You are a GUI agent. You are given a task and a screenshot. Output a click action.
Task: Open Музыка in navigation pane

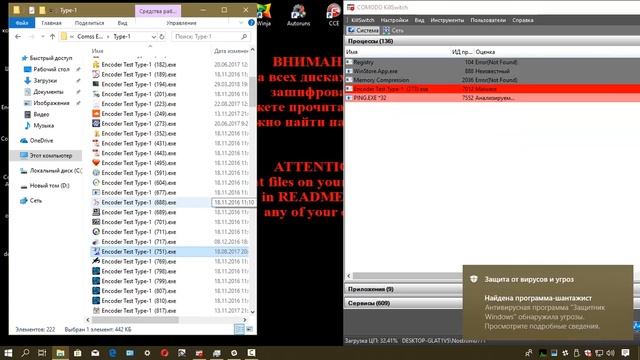pyautogui.click(x=43, y=125)
